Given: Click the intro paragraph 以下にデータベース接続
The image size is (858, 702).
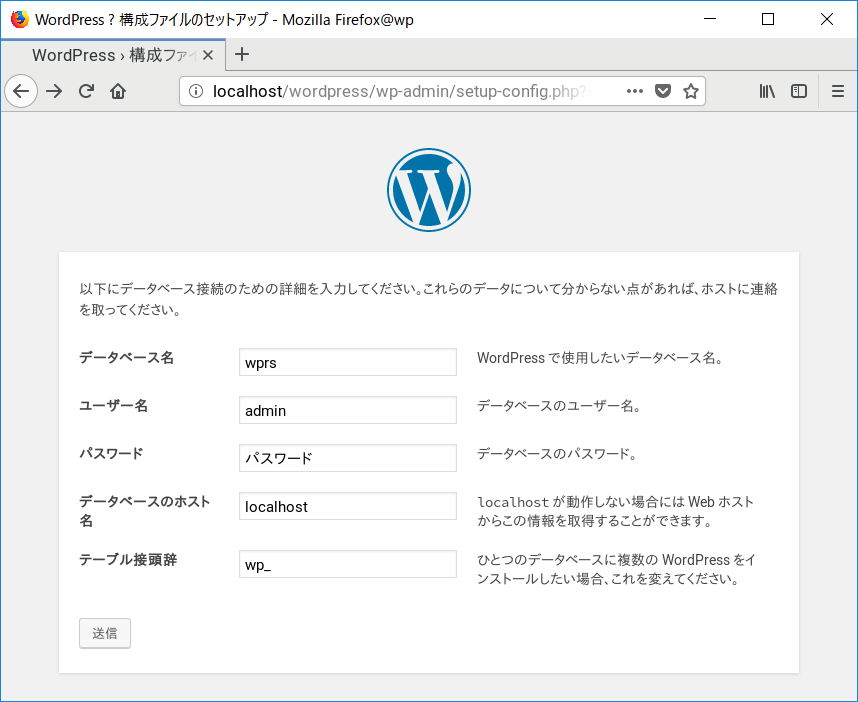Looking at the screenshot, I should coord(428,299).
